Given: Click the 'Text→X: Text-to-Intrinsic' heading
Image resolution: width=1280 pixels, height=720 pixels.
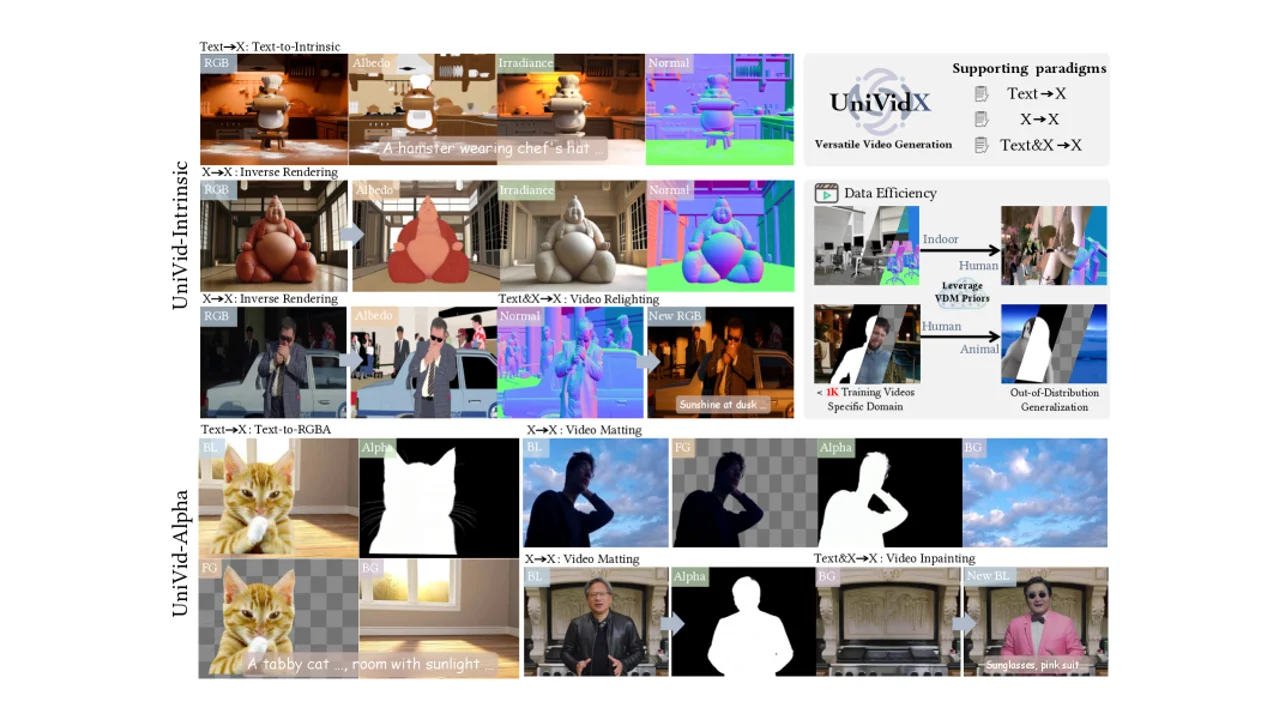Looking at the screenshot, I should tap(270, 46).
